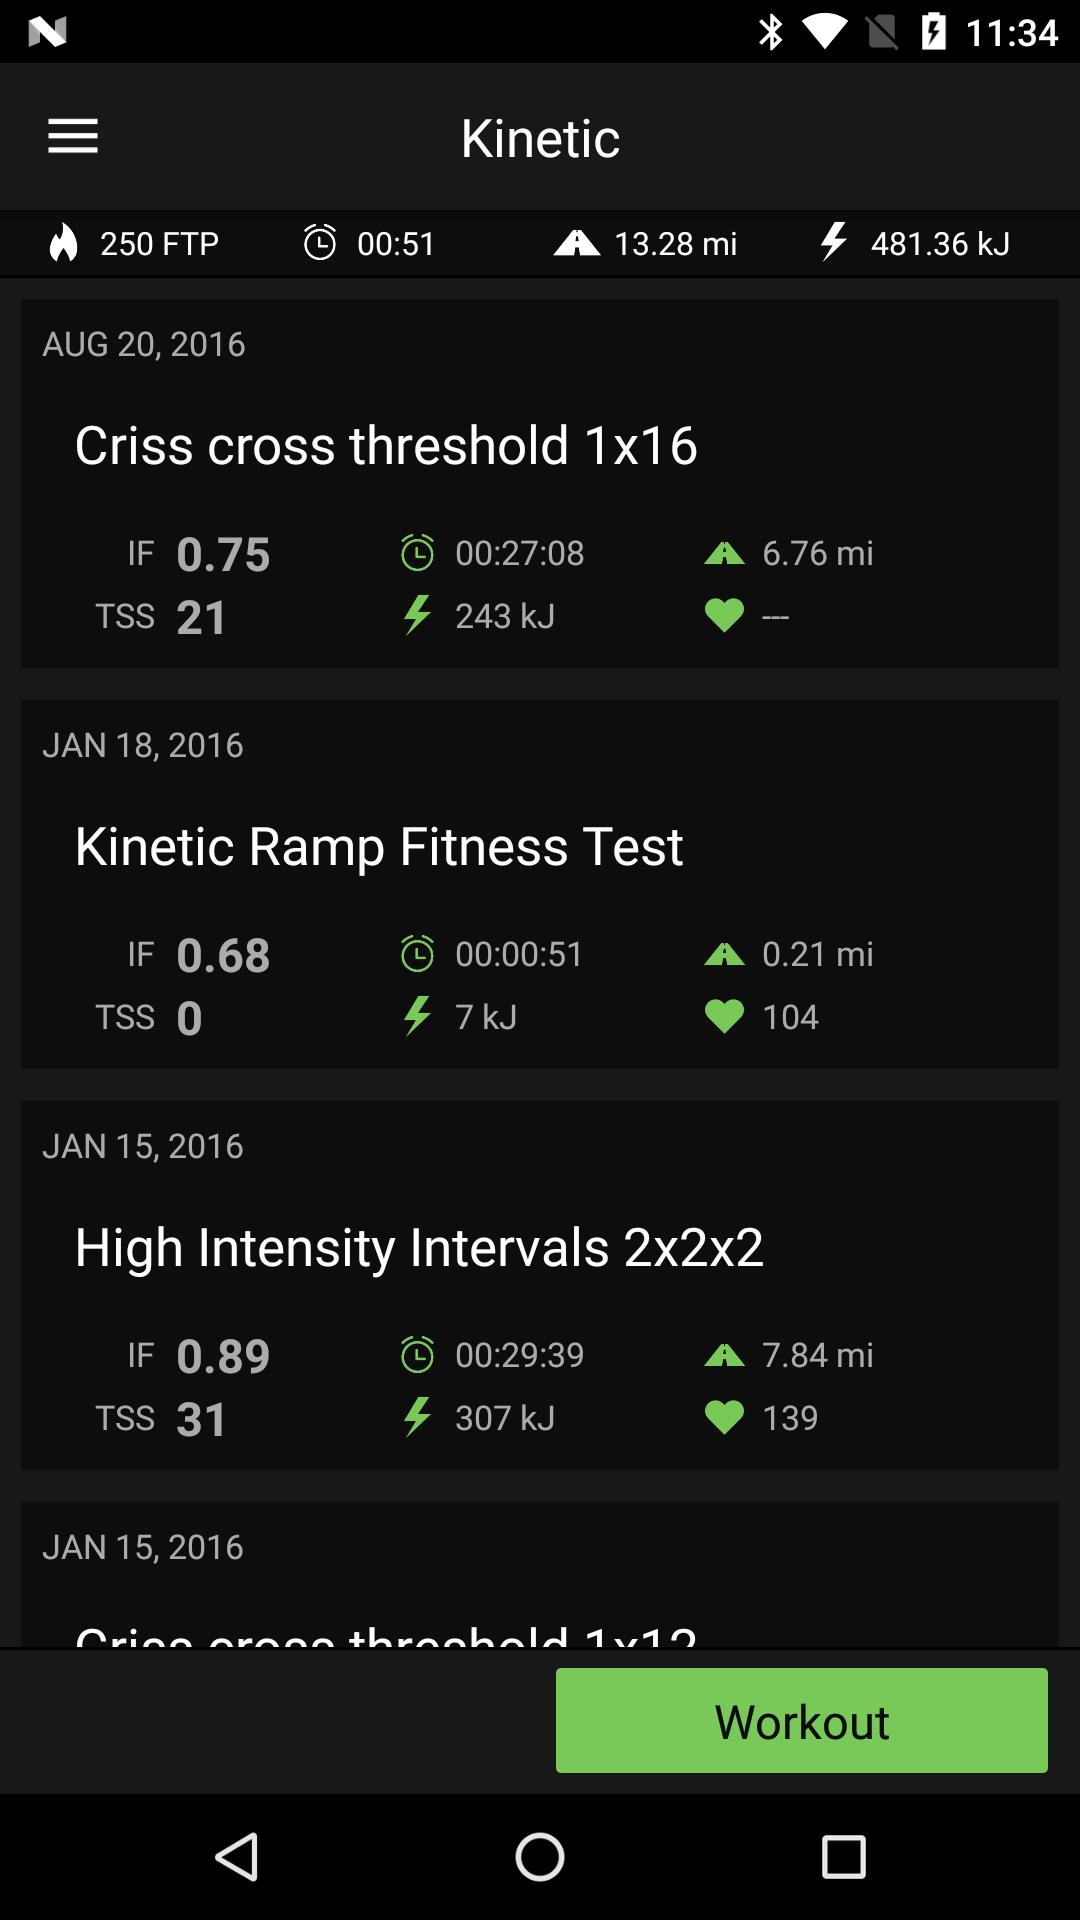The image size is (1080, 1920).
Task: Tap the 250 FTP summary value
Action: pyautogui.click(x=159, y=243)
